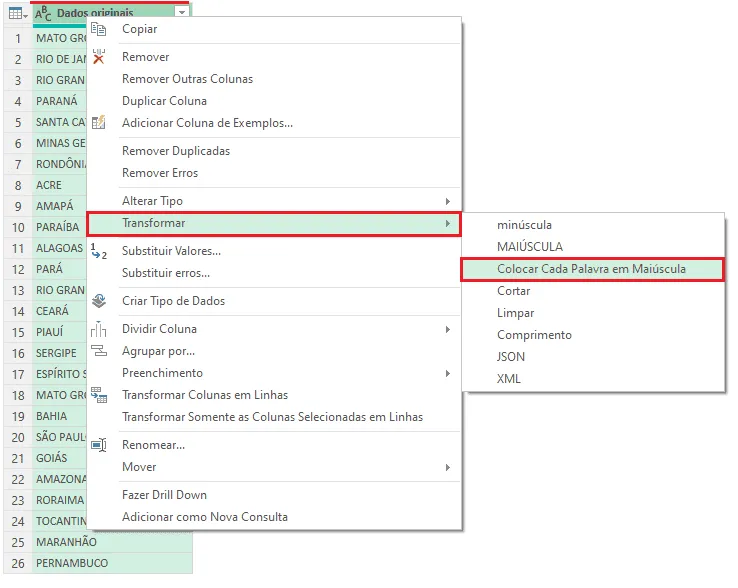
Task: Click the Copiar icon in context menu
Action: click(98, 29)
